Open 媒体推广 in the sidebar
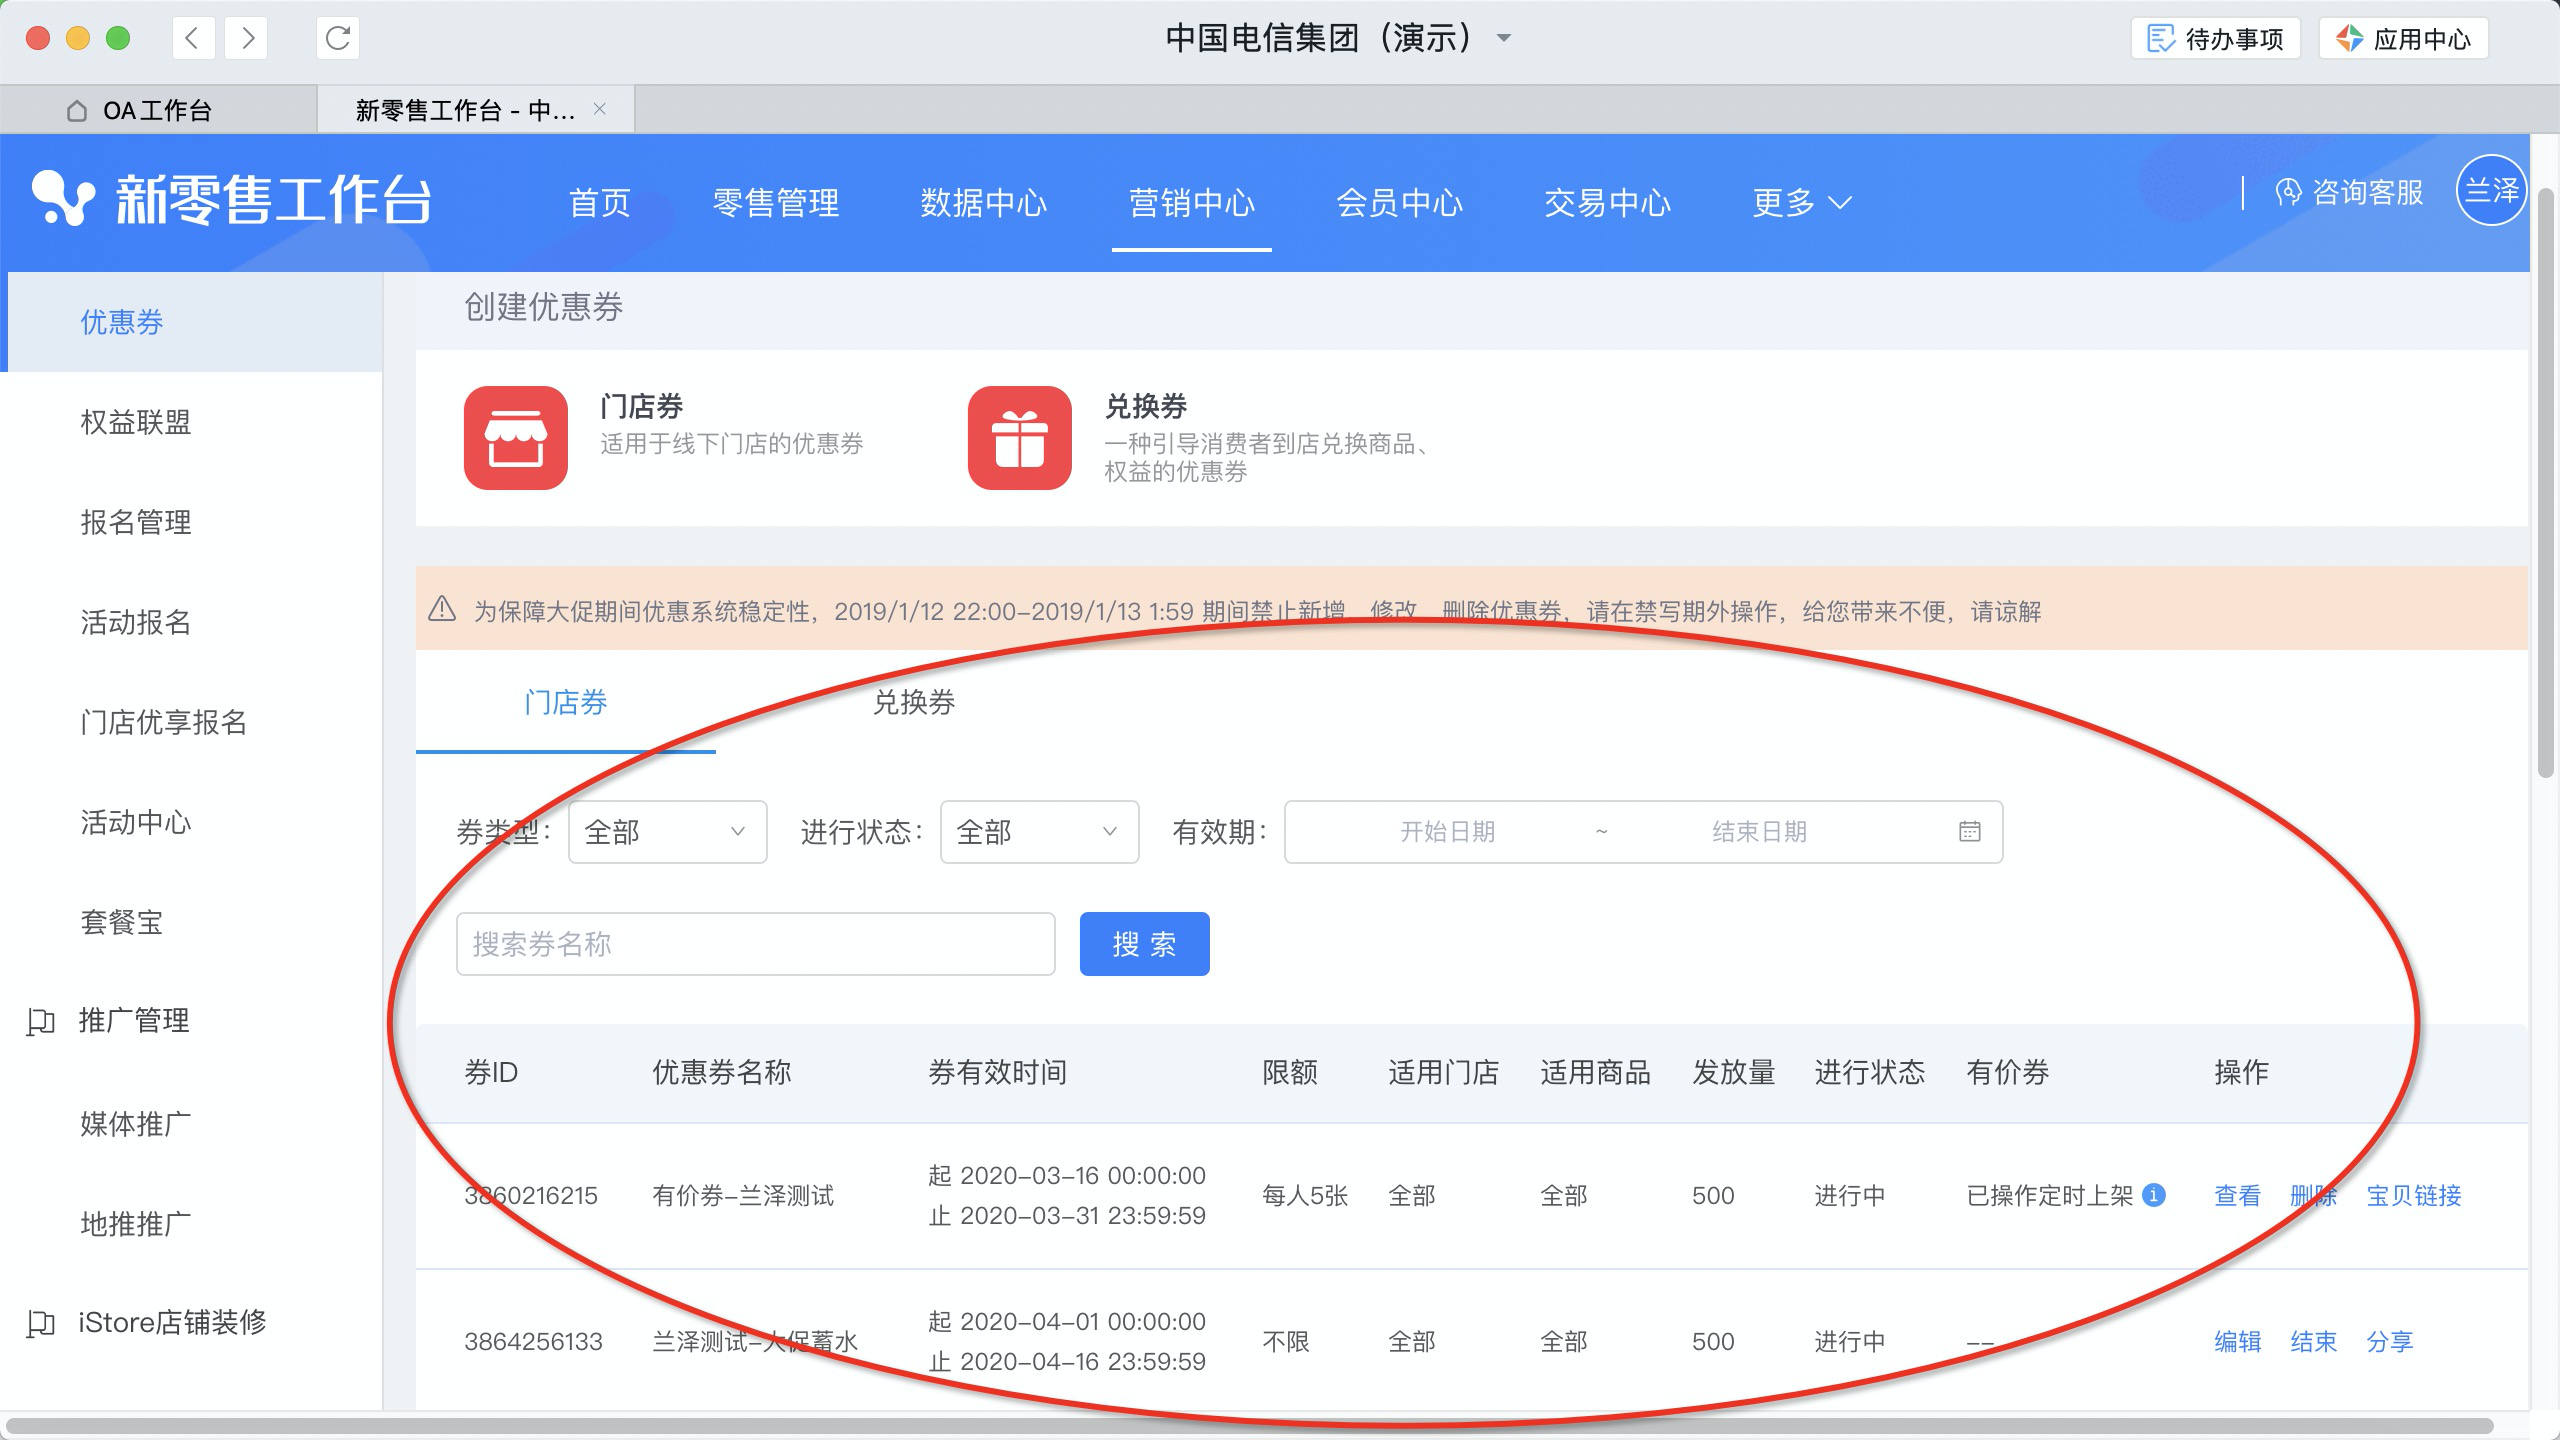Image resolution: width=2560 pixels, height=1440 pixels. click(x=136, y=1124)
